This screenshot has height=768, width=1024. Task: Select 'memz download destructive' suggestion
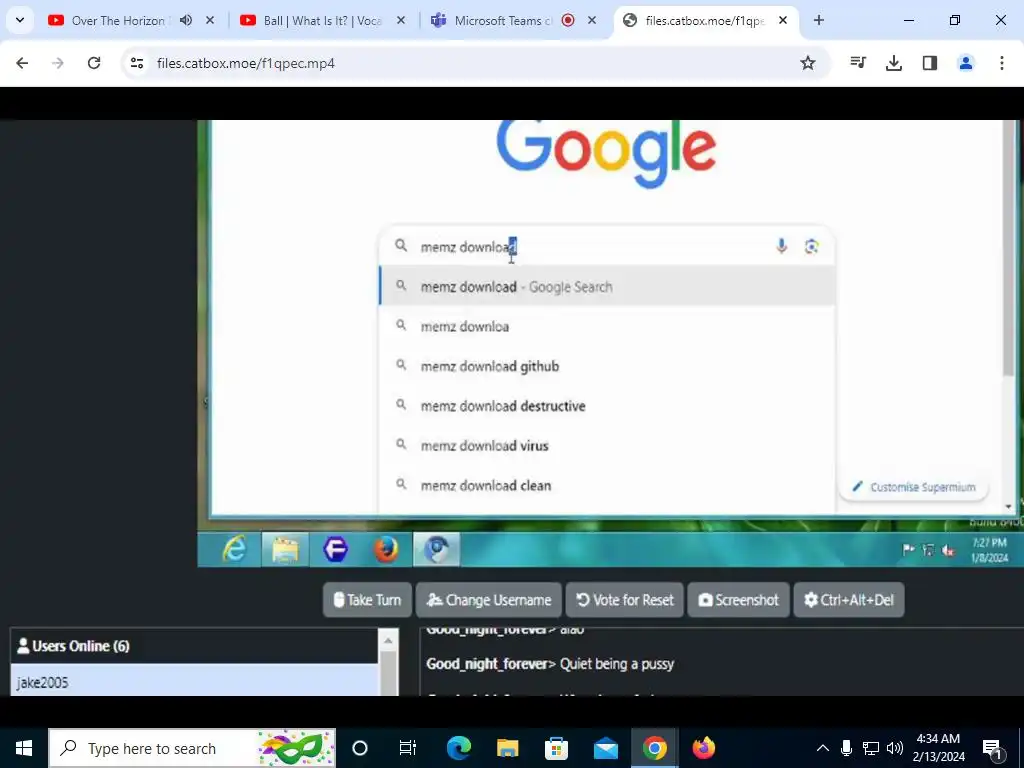pyautogui.click(x=607, y=406)
